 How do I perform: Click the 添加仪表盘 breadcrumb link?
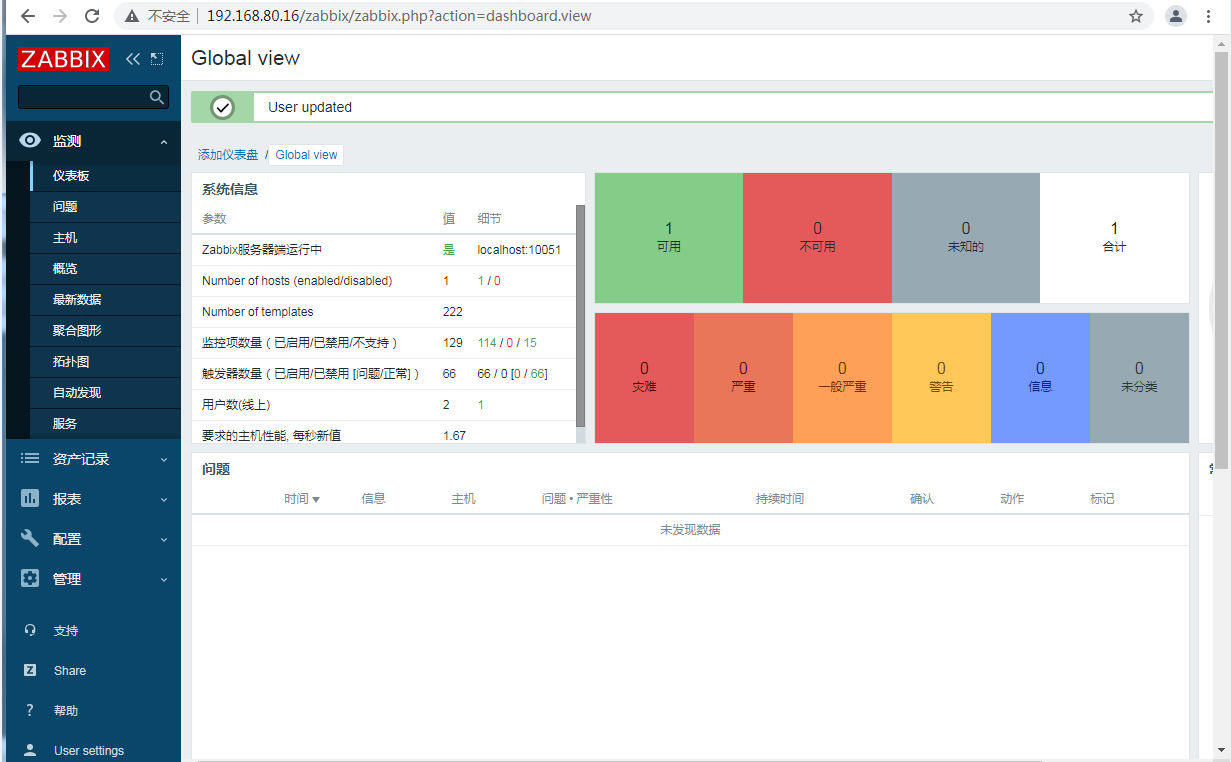[227, 155]
